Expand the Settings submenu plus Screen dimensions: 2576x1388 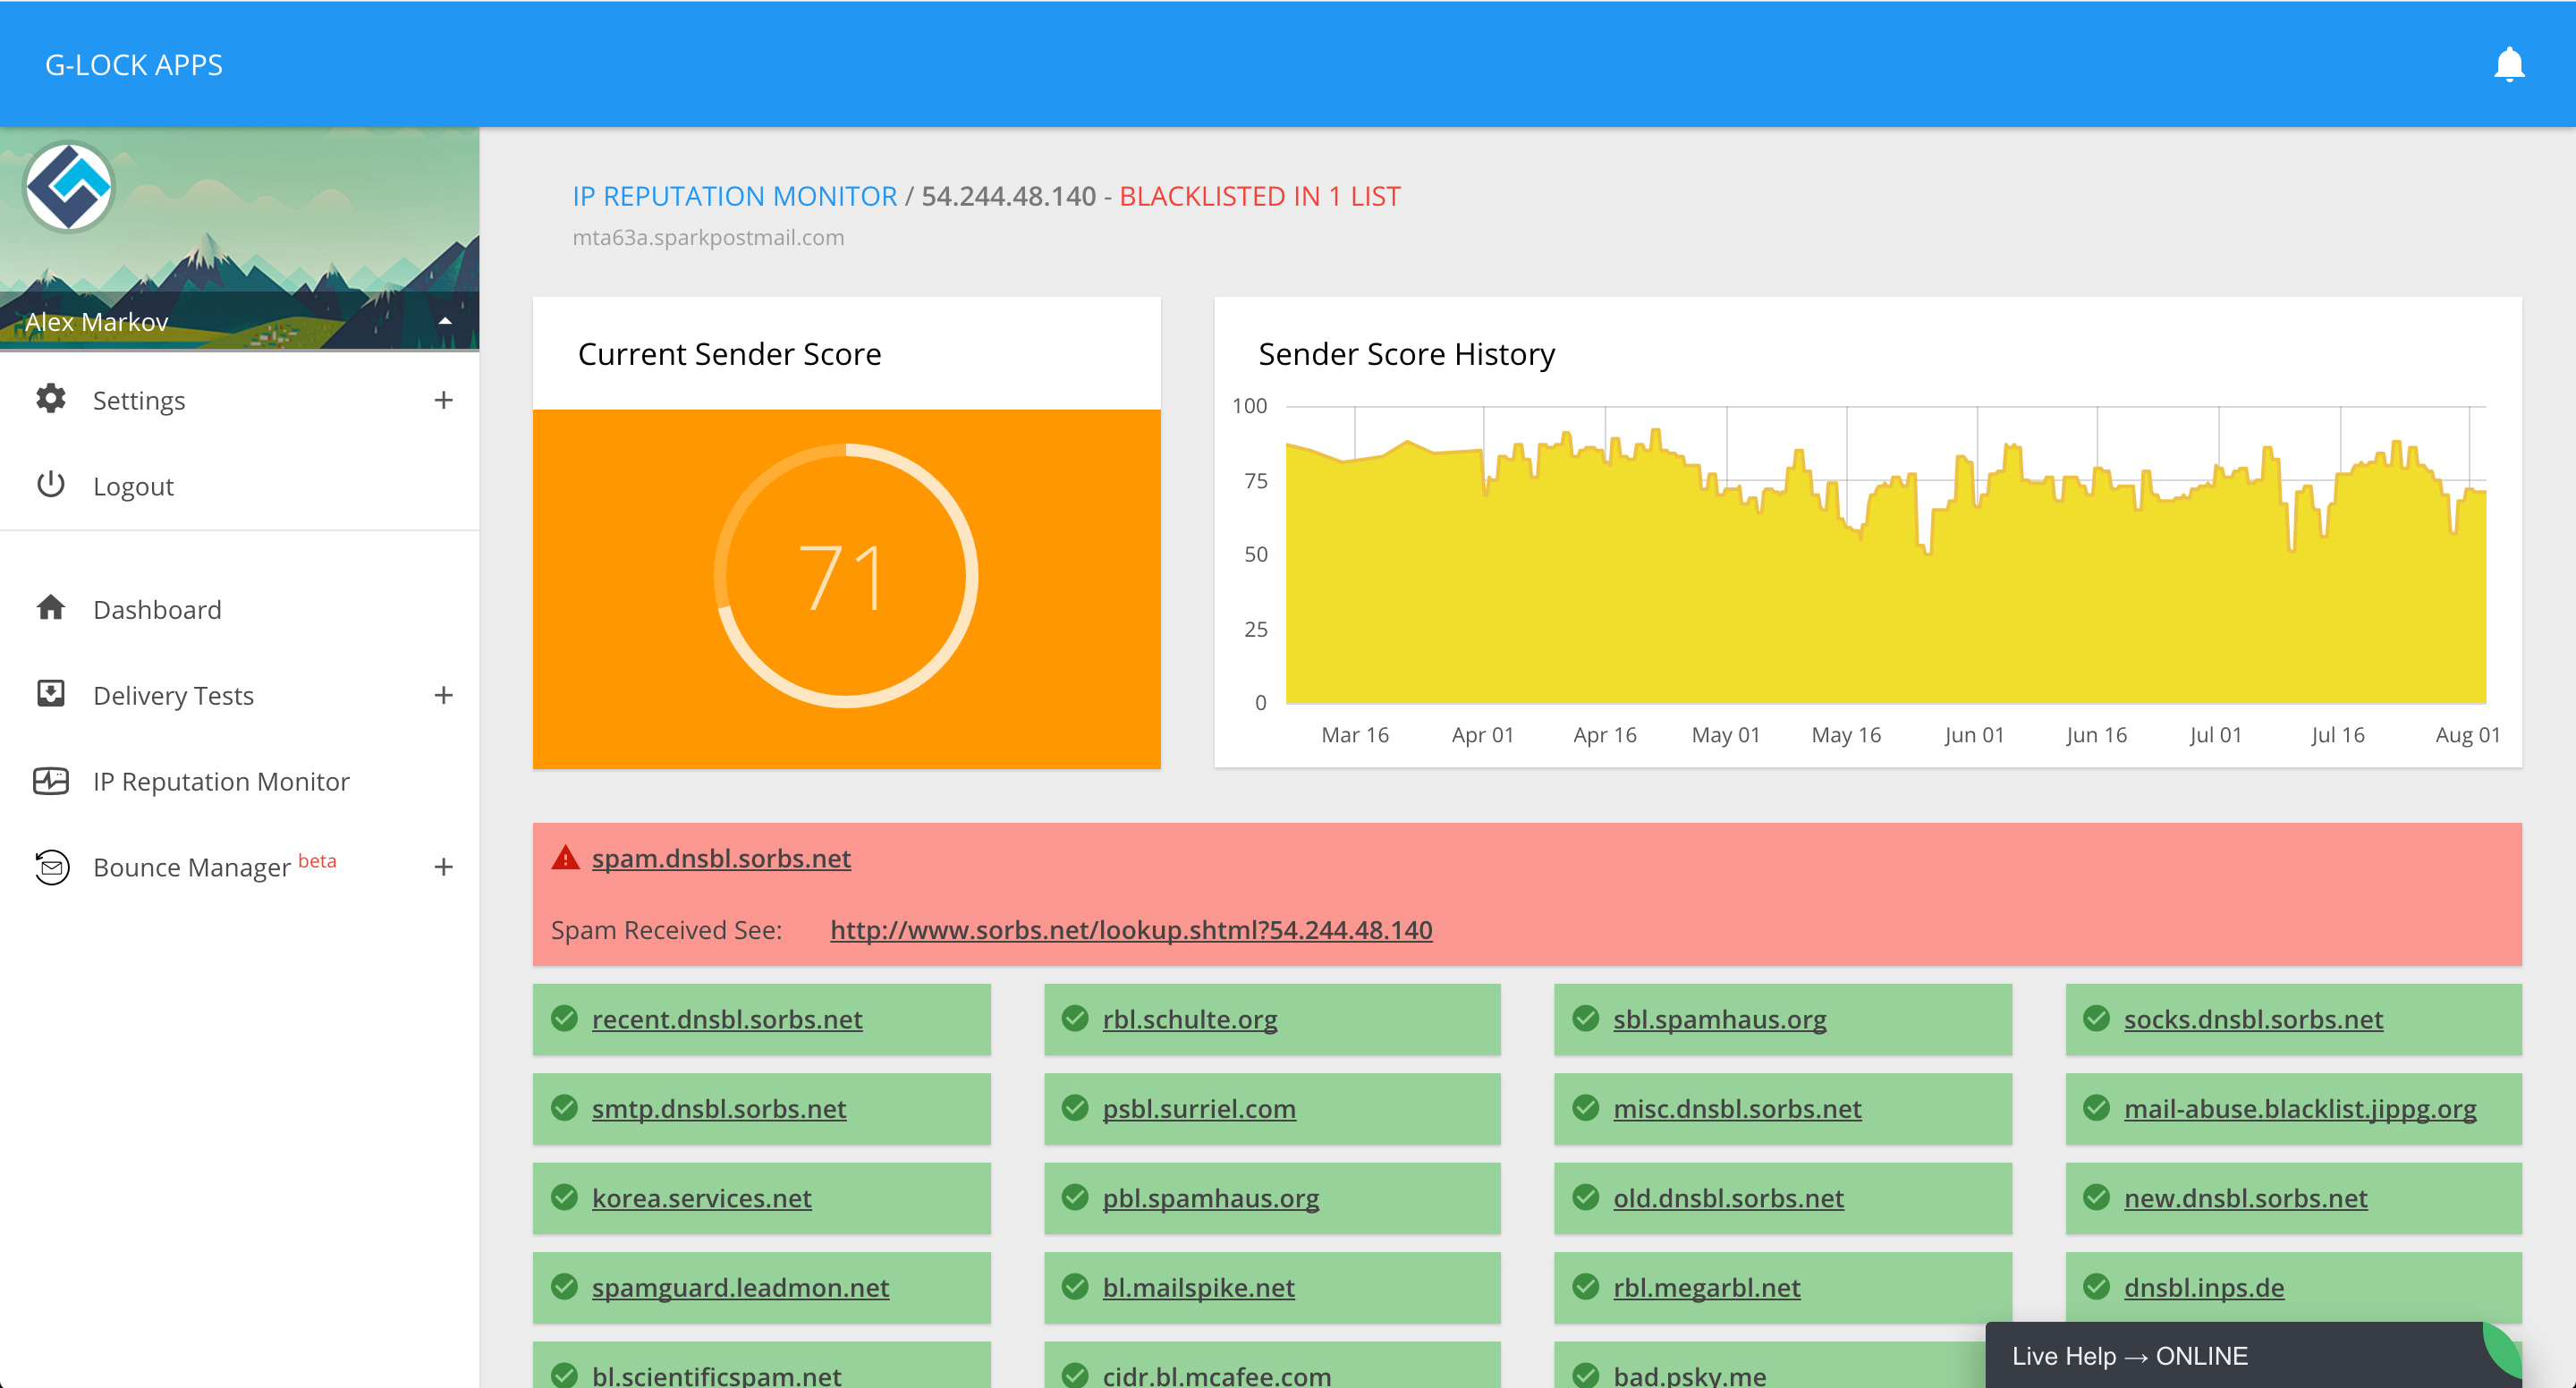[443, 400]
